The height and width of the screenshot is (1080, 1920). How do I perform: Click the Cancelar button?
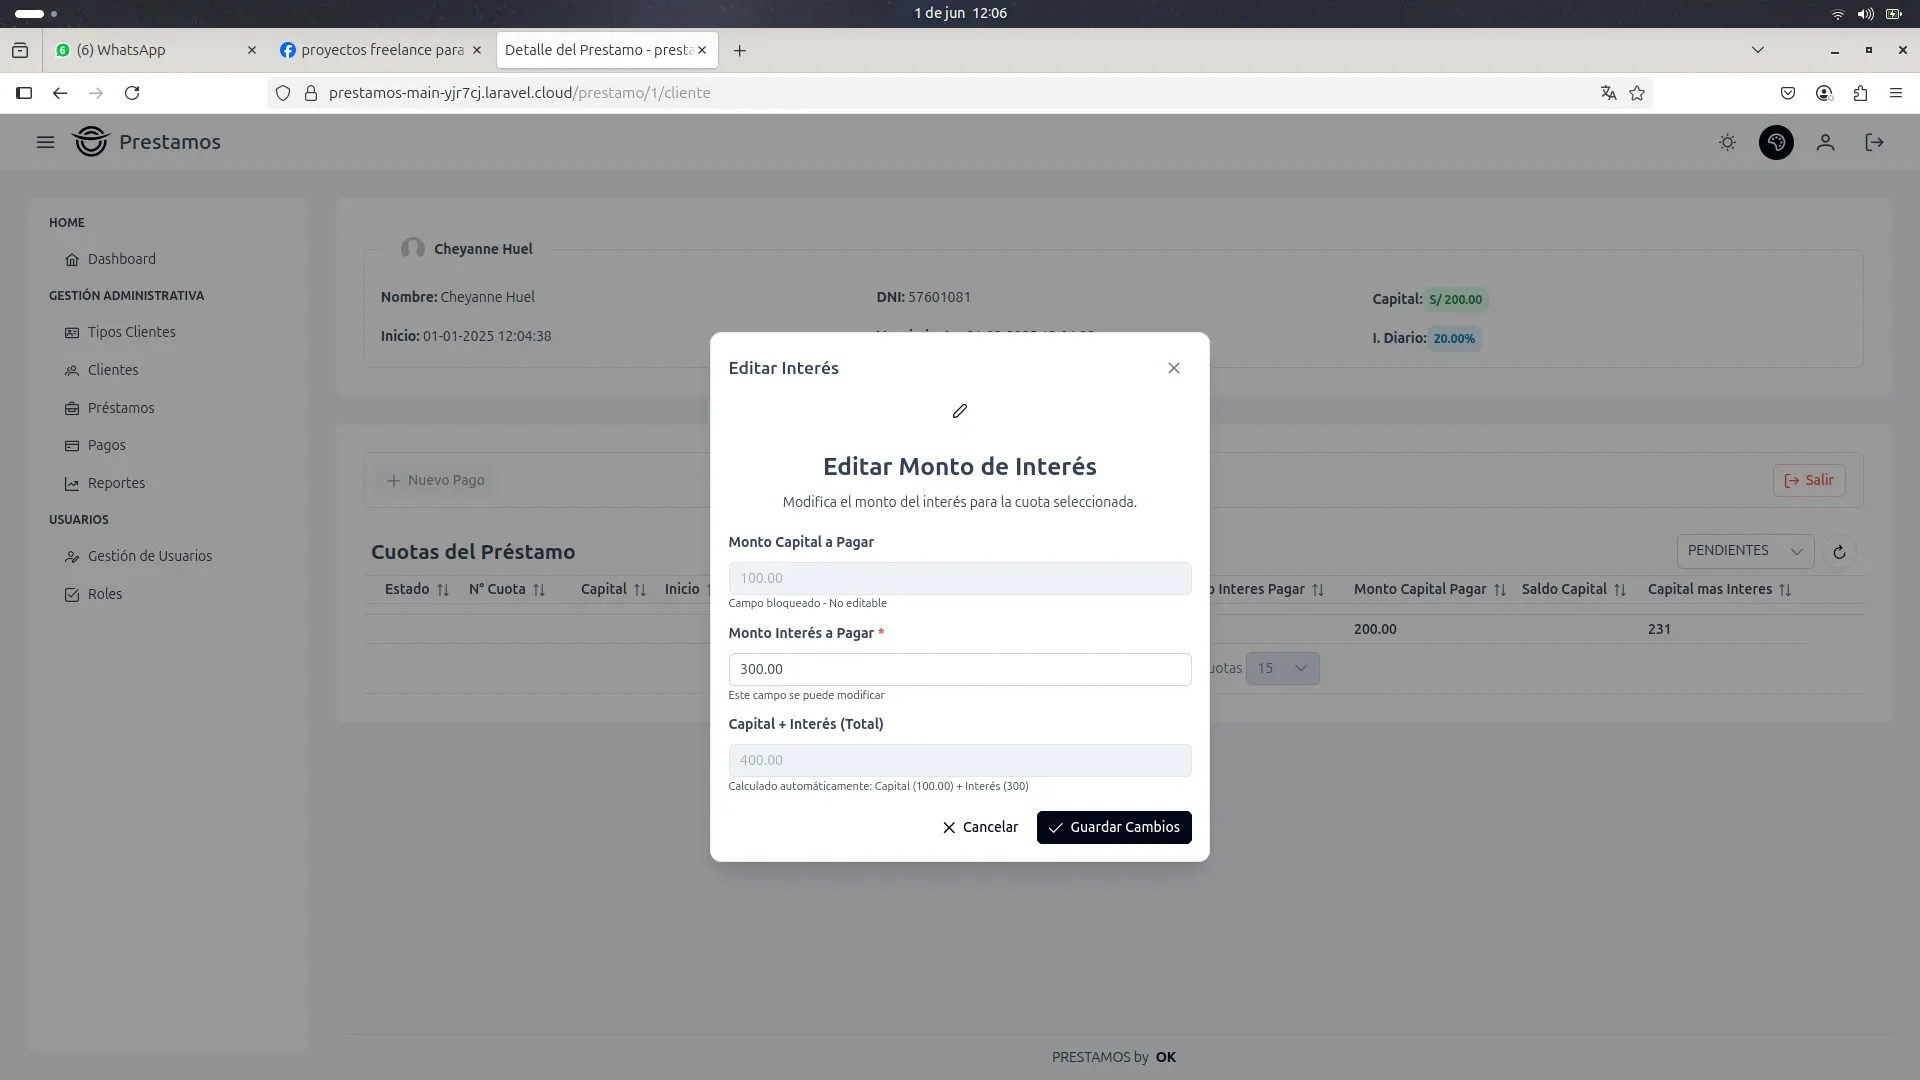tap(980, 827)
